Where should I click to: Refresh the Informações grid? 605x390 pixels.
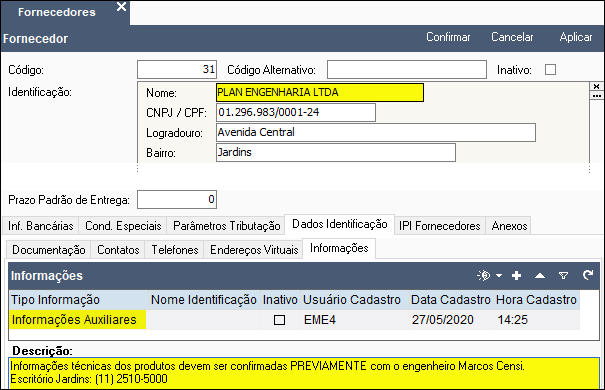click(x=588, y=275)
